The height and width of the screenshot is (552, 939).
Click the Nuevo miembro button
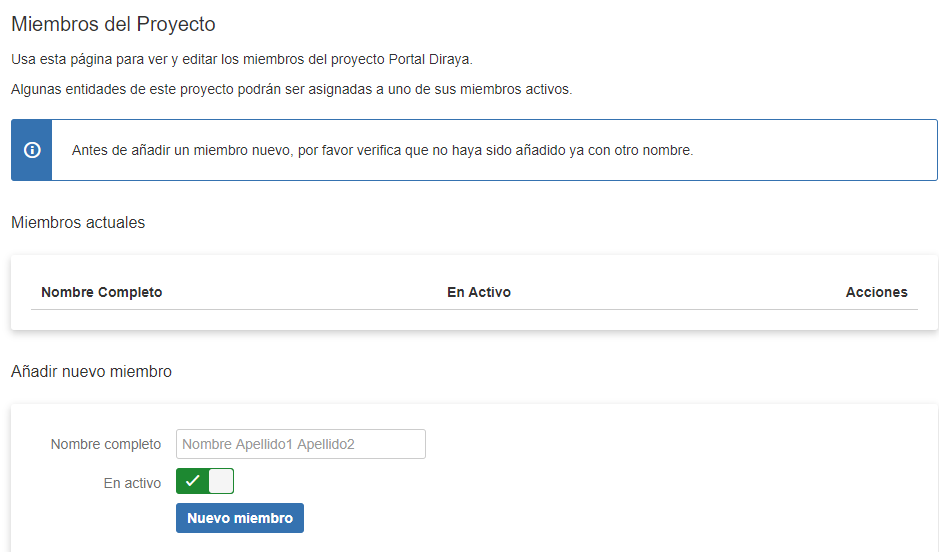tap(240, 518)
